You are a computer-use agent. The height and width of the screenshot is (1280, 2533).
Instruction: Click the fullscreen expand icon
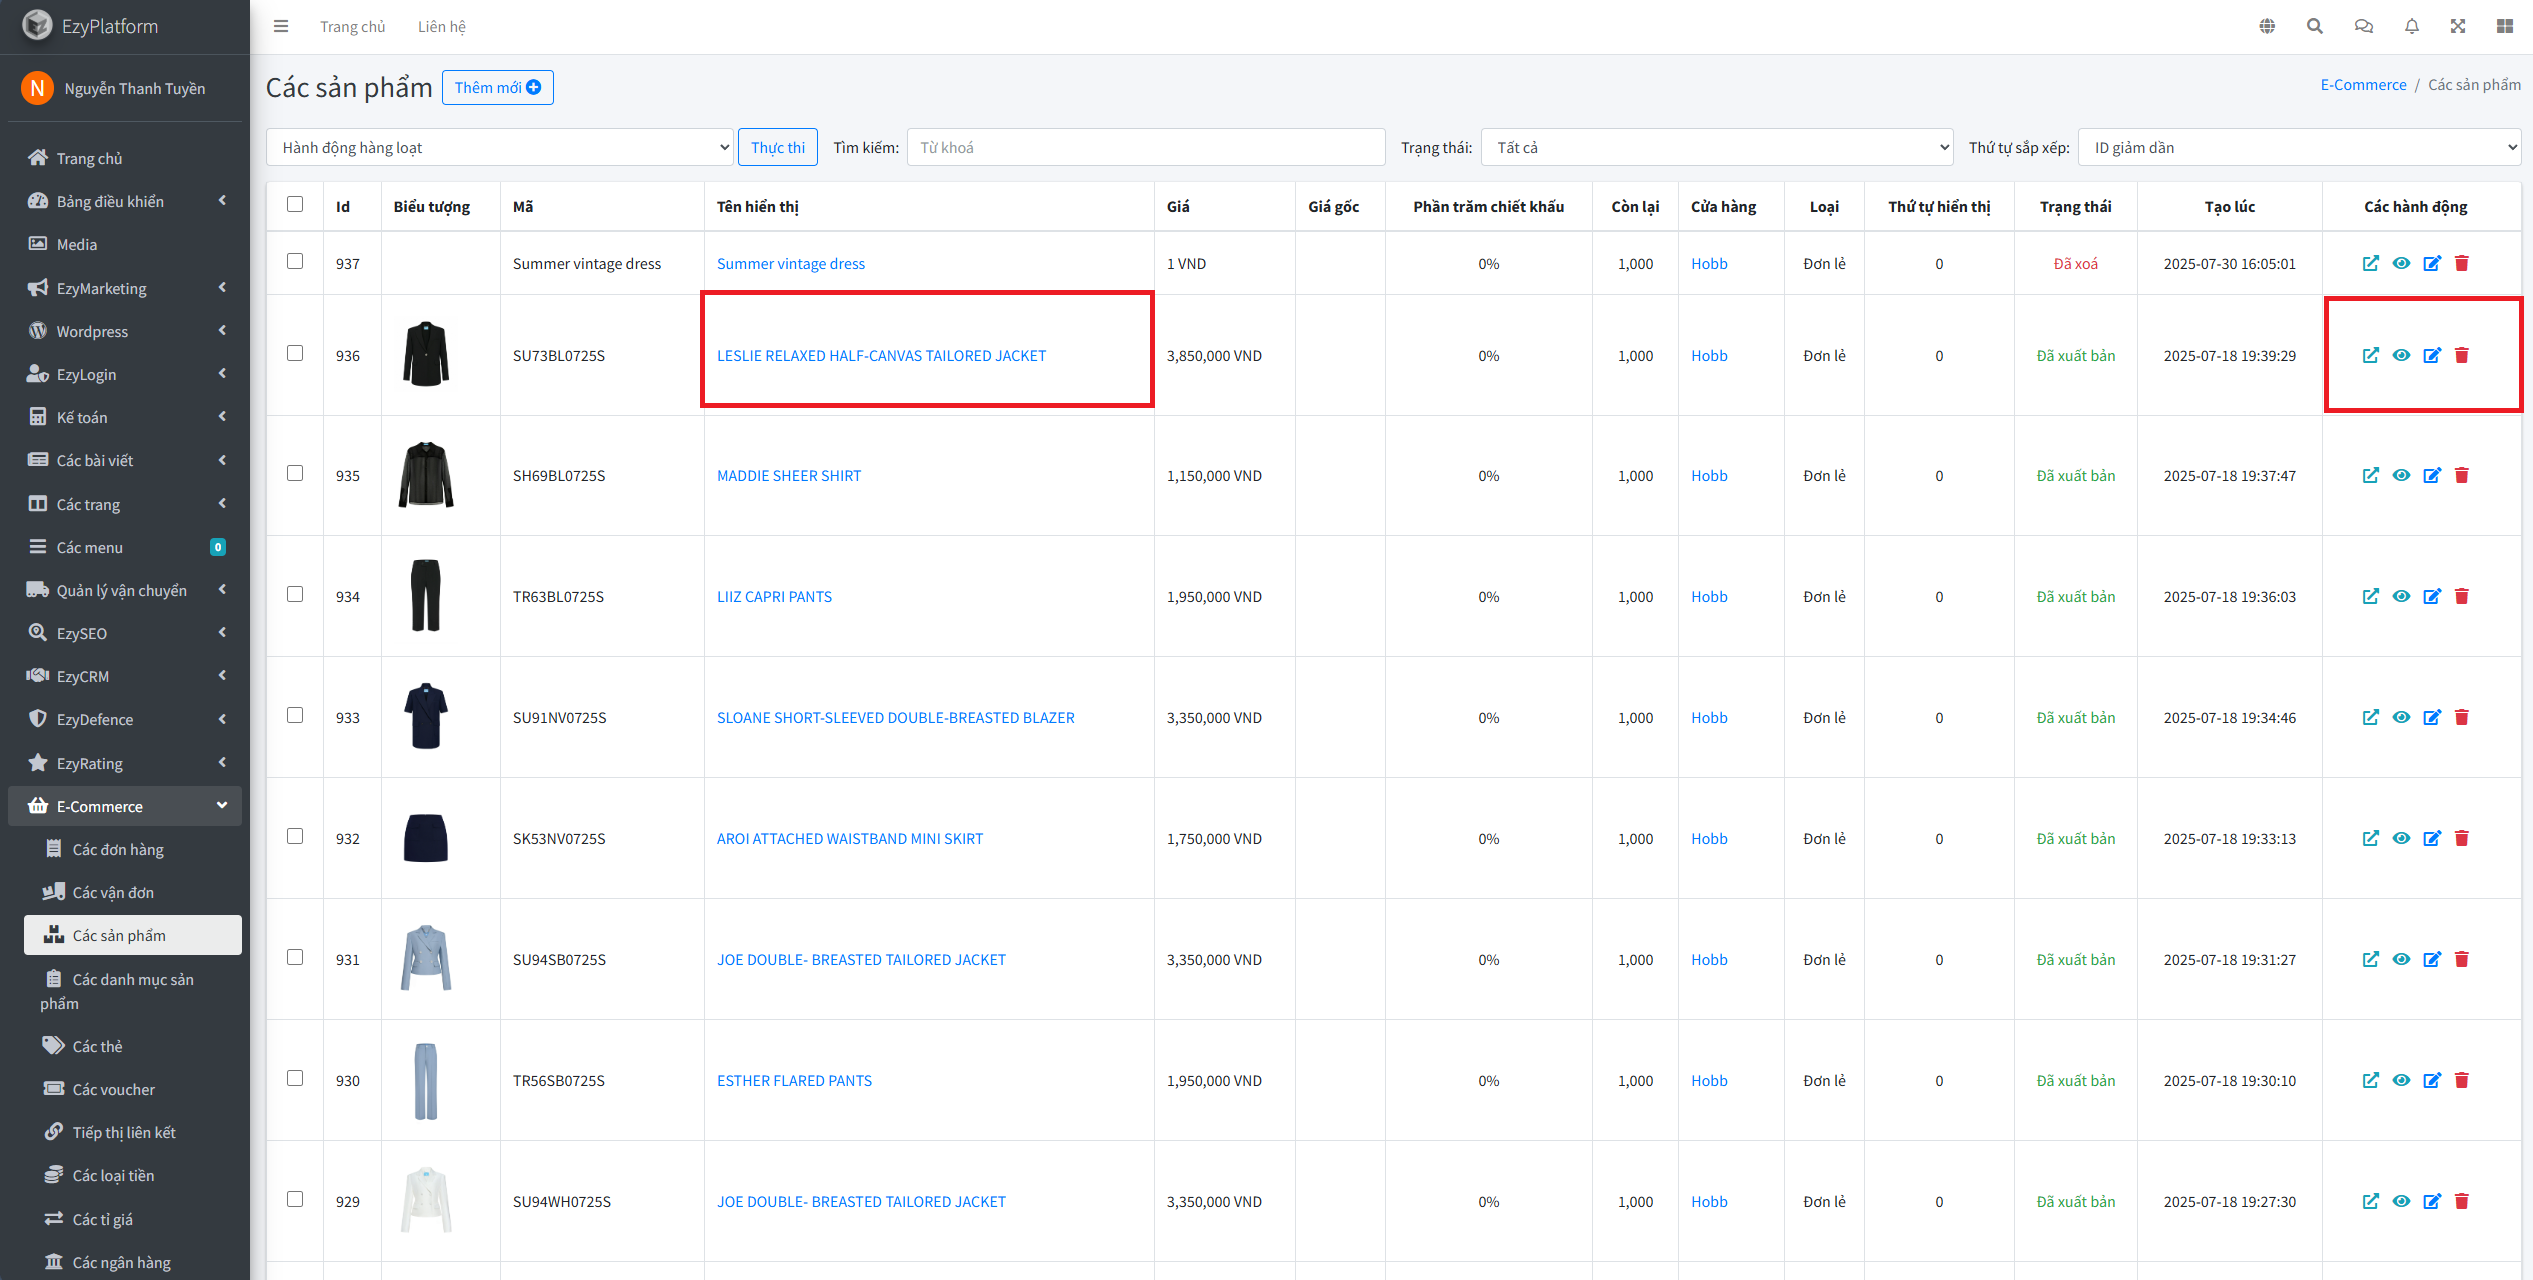coord(2457,27)
